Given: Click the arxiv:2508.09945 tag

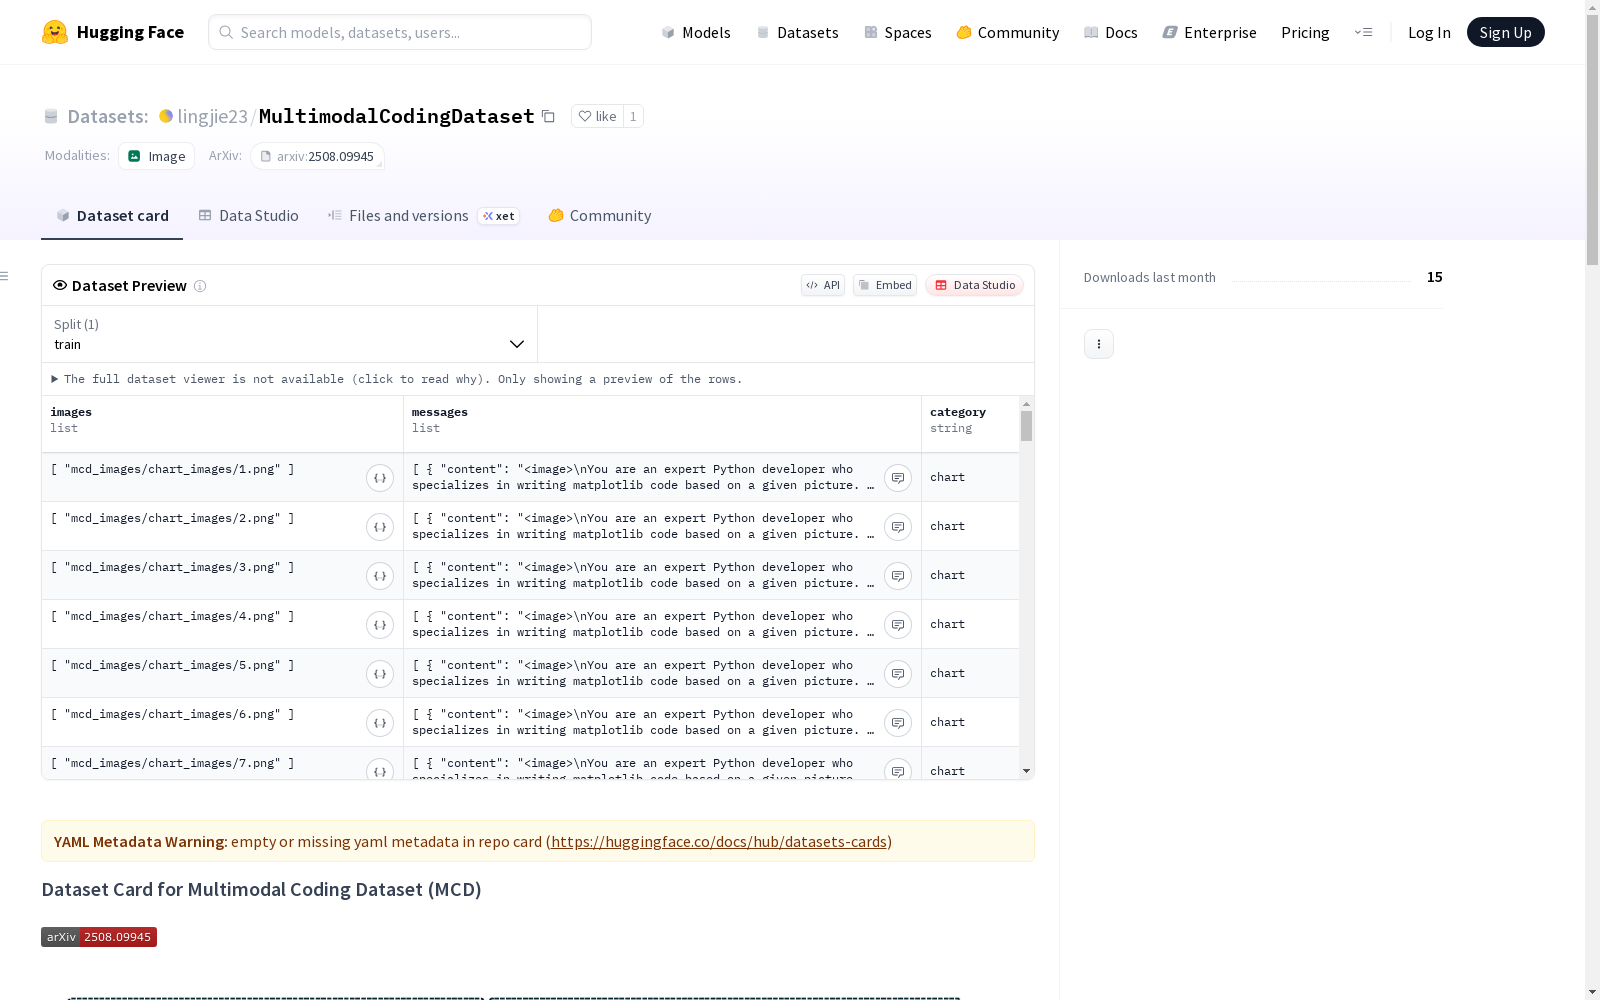Looking at the screenshot, I should 317,156.
